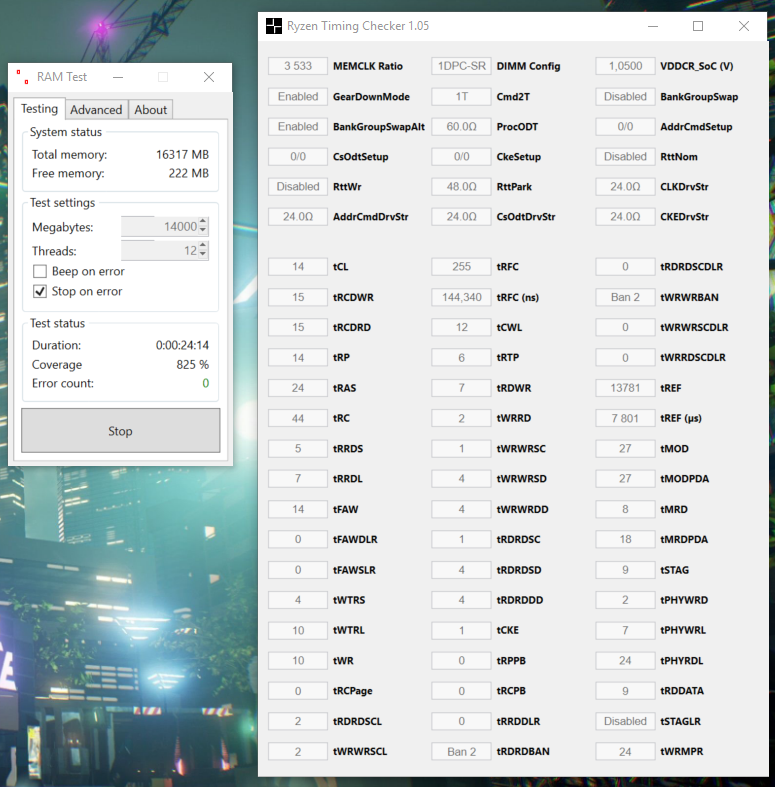775x787 pixels.
Task: Click the tCWL value 12
Action: tap(461, 327)
